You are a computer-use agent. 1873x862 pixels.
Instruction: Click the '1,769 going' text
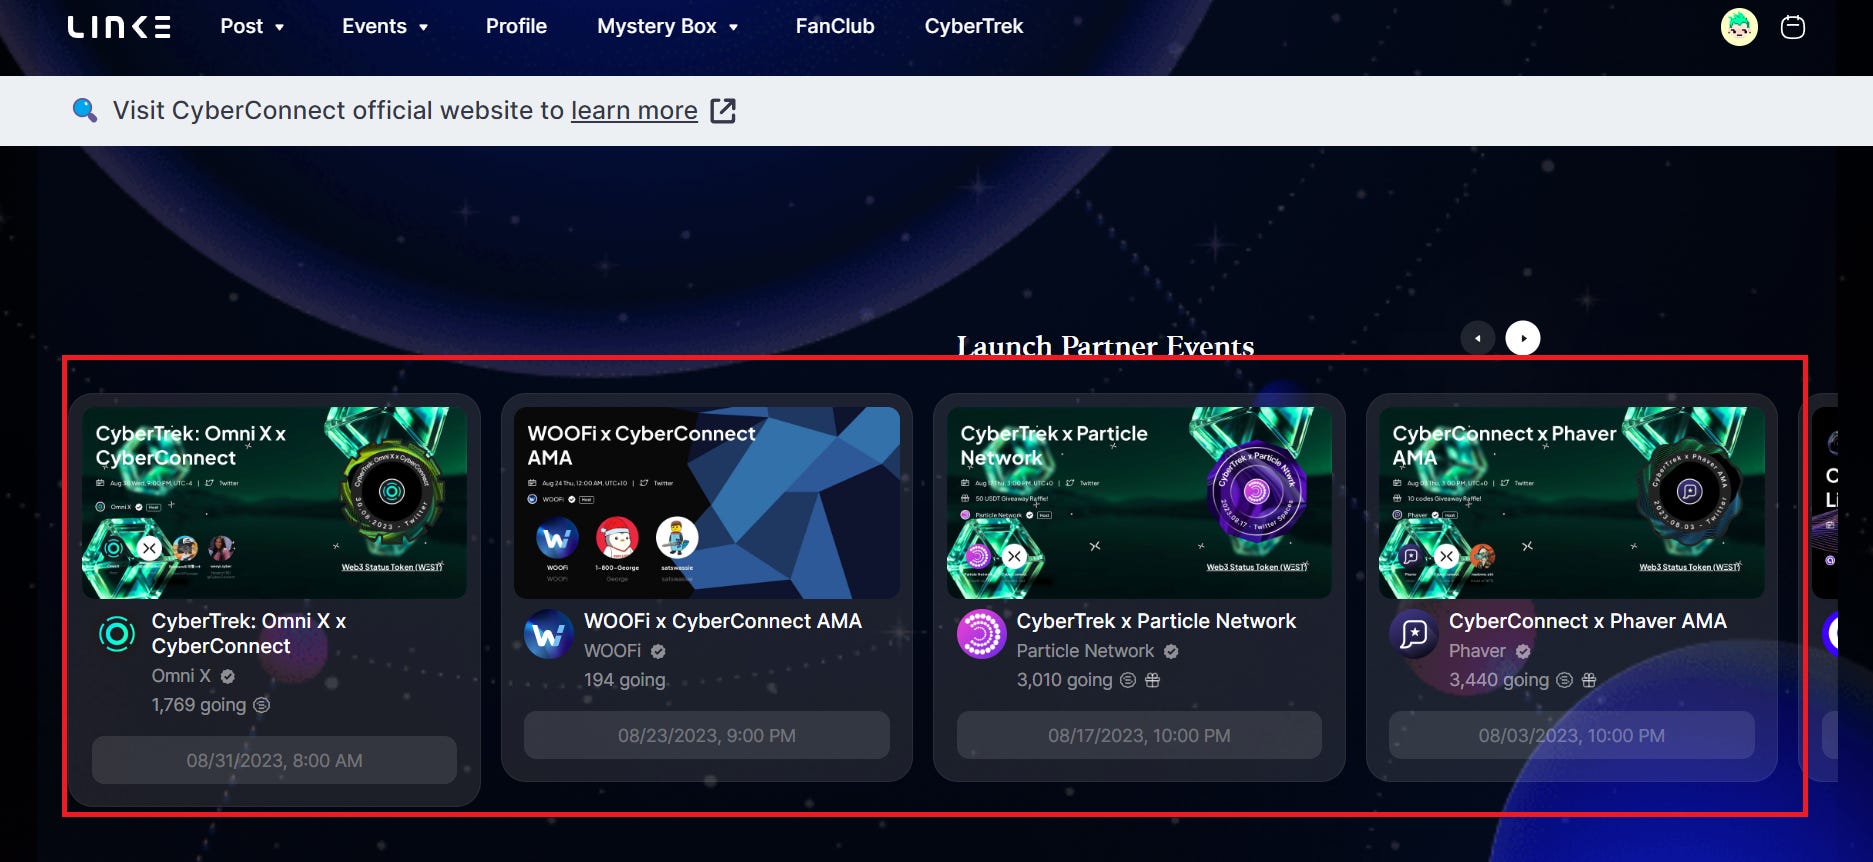tap(199, 705)
